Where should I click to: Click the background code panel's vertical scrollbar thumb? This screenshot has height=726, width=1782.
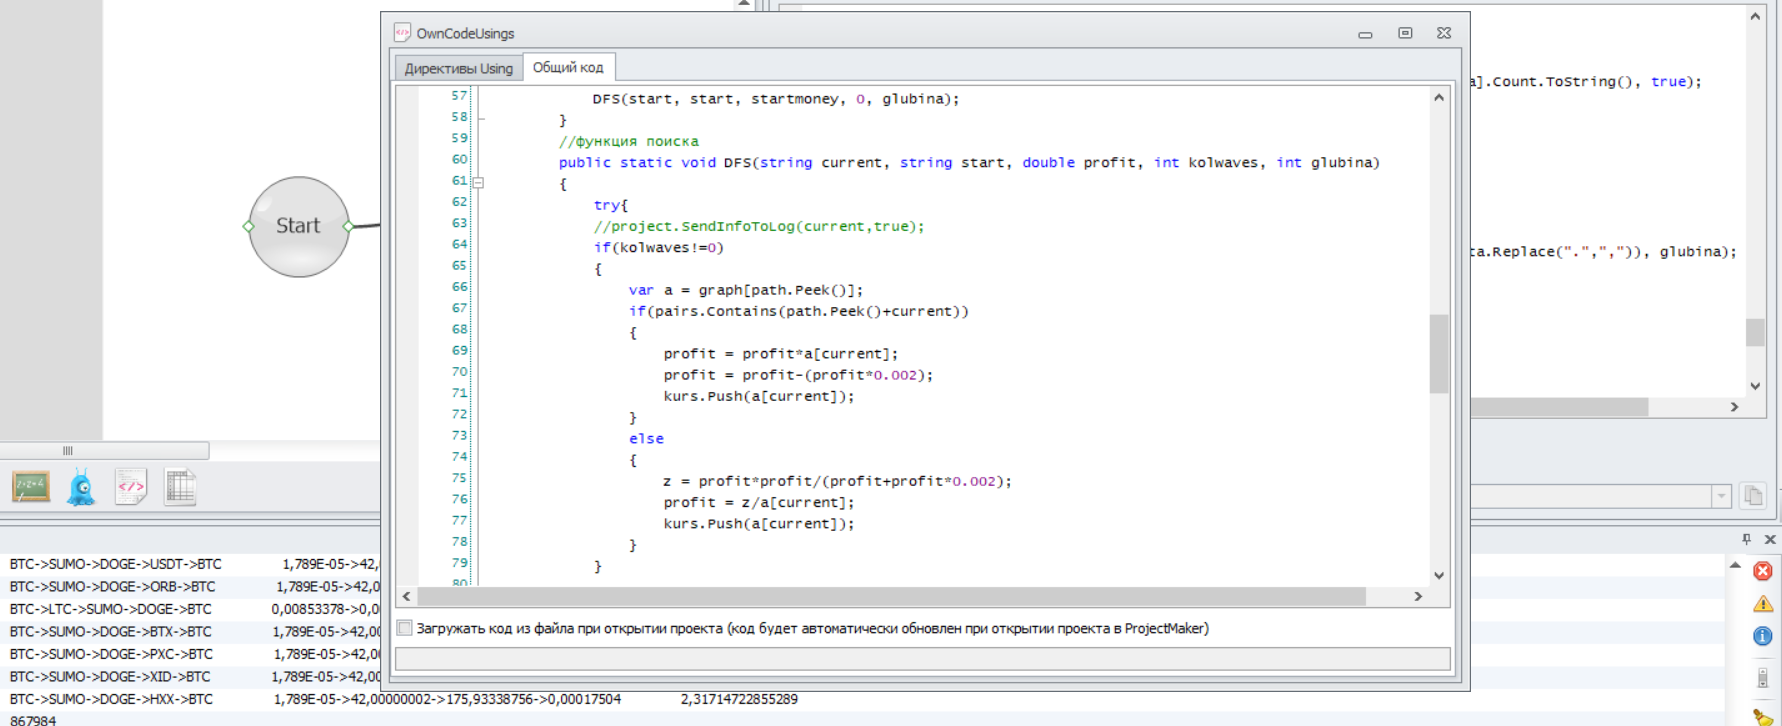(x=1755, y=332)
